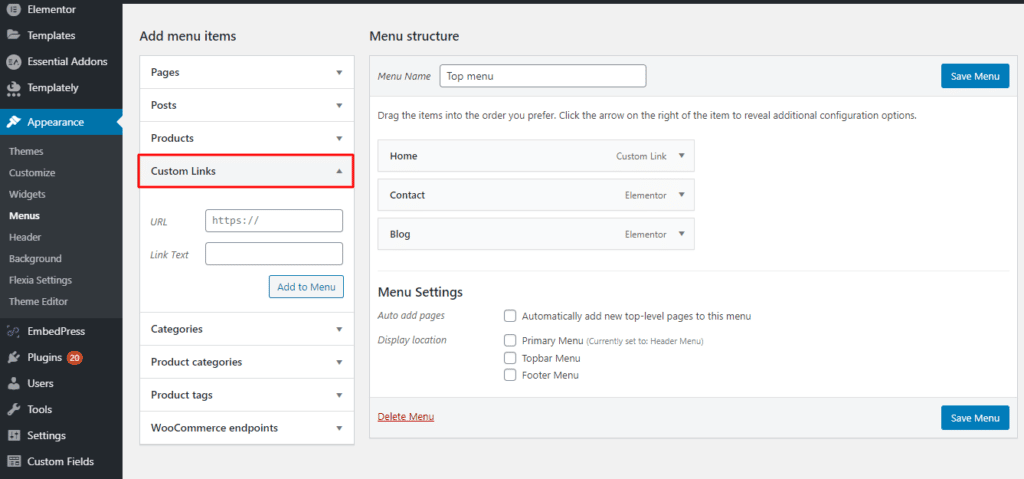
Task: Click the Tools wrench icon
Action: (x=13, y=409)
